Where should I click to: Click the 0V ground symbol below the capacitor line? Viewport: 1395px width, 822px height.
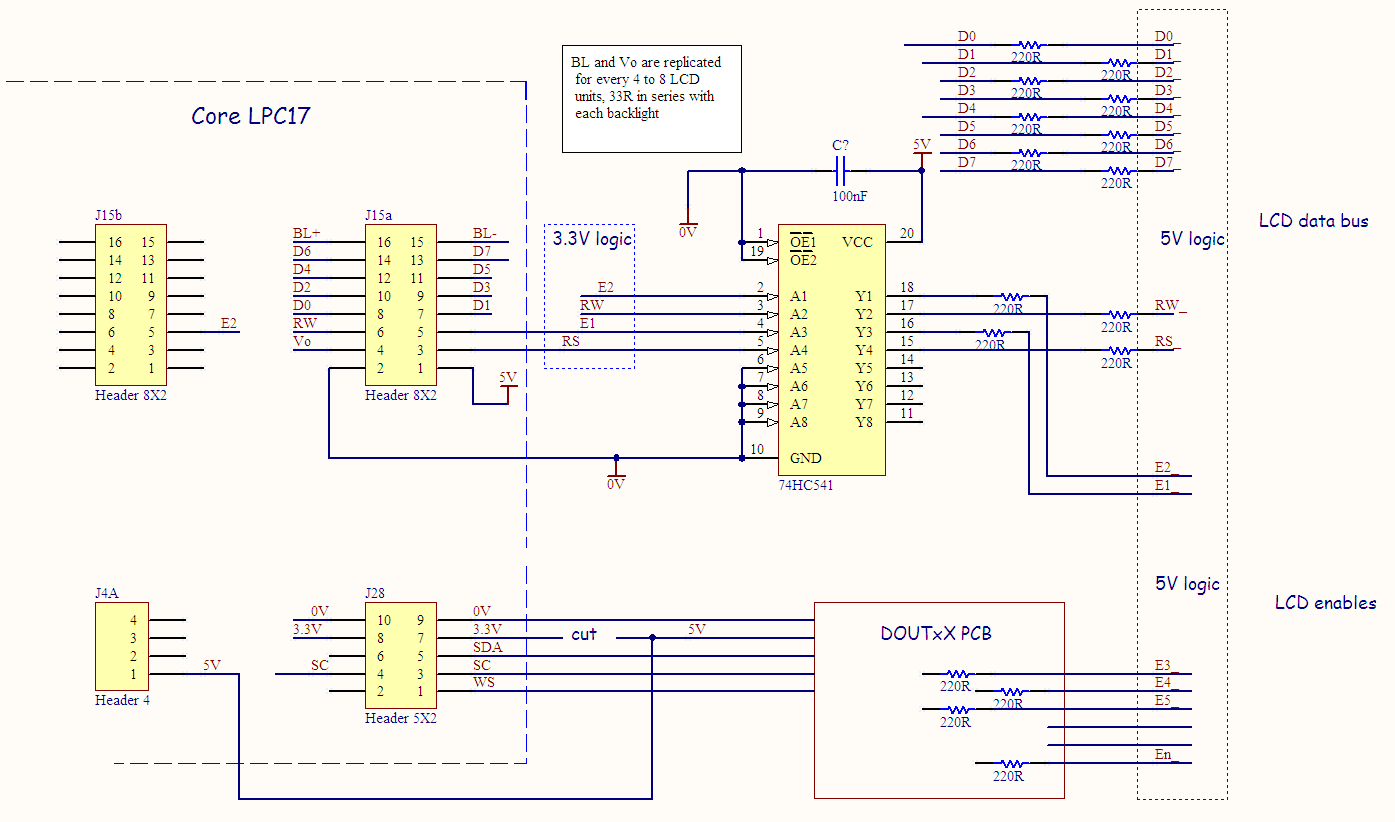(x=688, y=228)
